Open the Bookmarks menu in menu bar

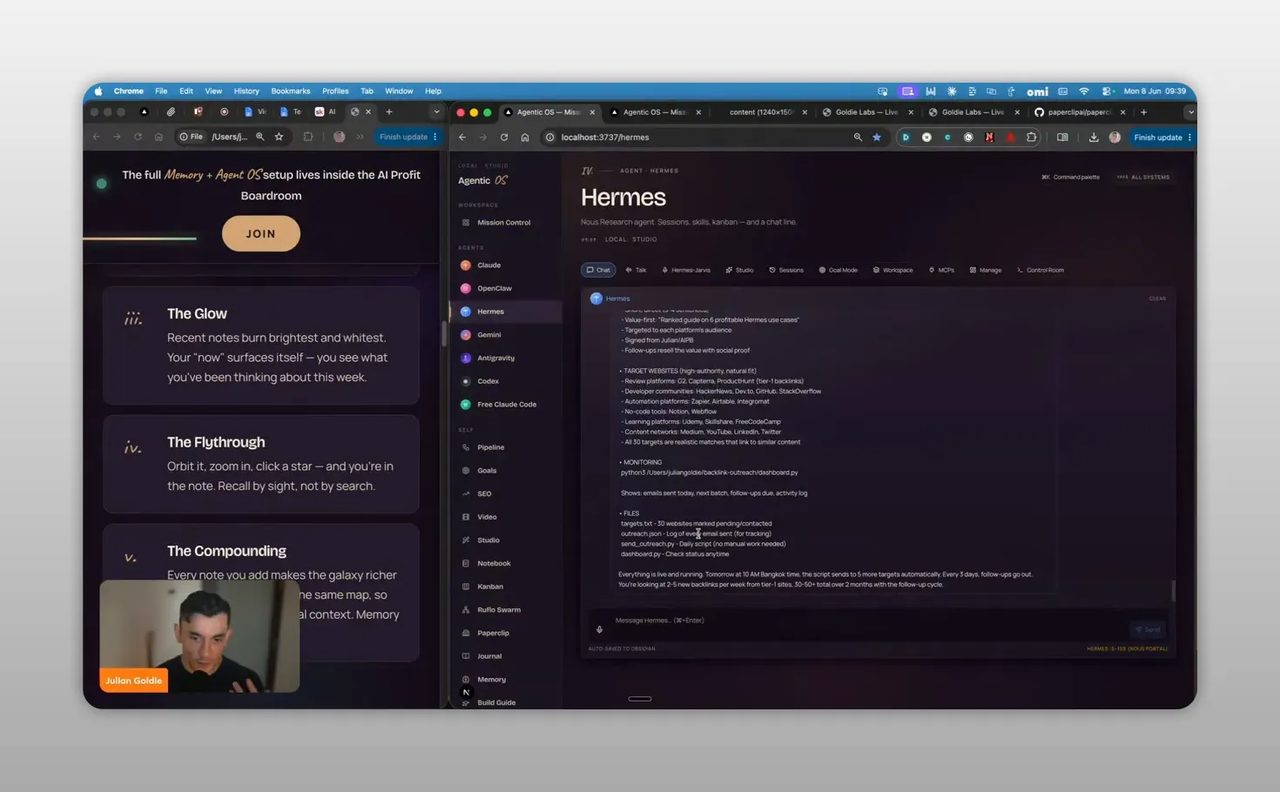pyautogui.click(x=290, y=91)
